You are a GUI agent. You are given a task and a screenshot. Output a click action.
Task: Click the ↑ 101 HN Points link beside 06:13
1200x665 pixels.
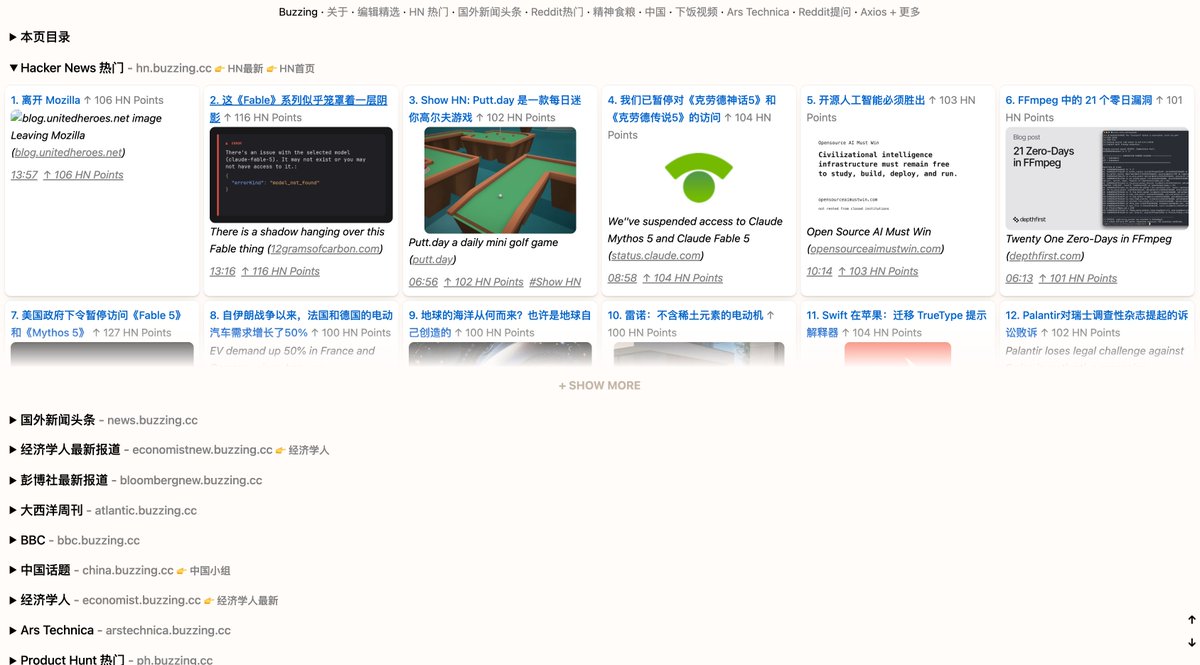(x=1077, y=278)
